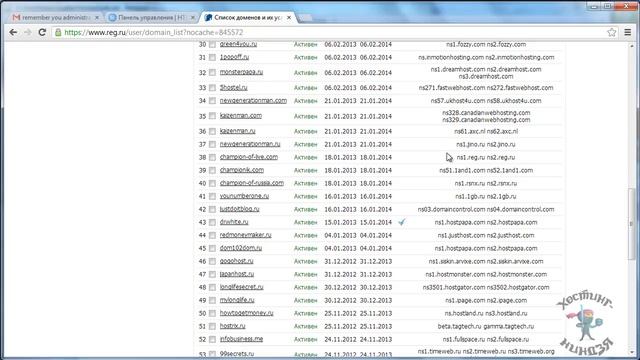The height and width of the screenshot is (360, 640).
Task: Select checkbox of monsterpapa.ru row
Action: (x=212, y=73)
